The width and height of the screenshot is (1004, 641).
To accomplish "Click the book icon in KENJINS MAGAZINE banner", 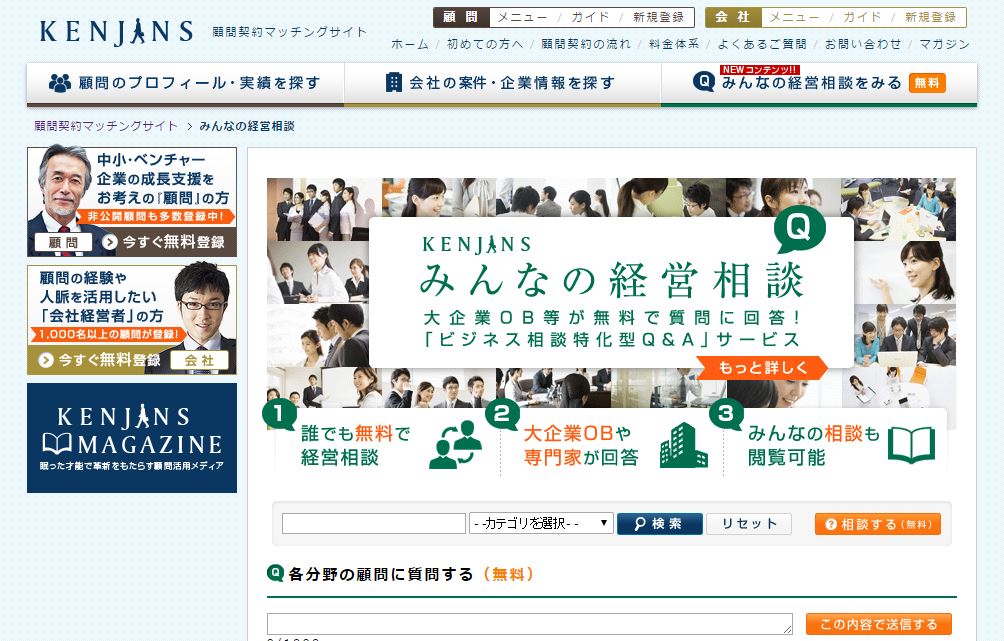I will 56,444.
